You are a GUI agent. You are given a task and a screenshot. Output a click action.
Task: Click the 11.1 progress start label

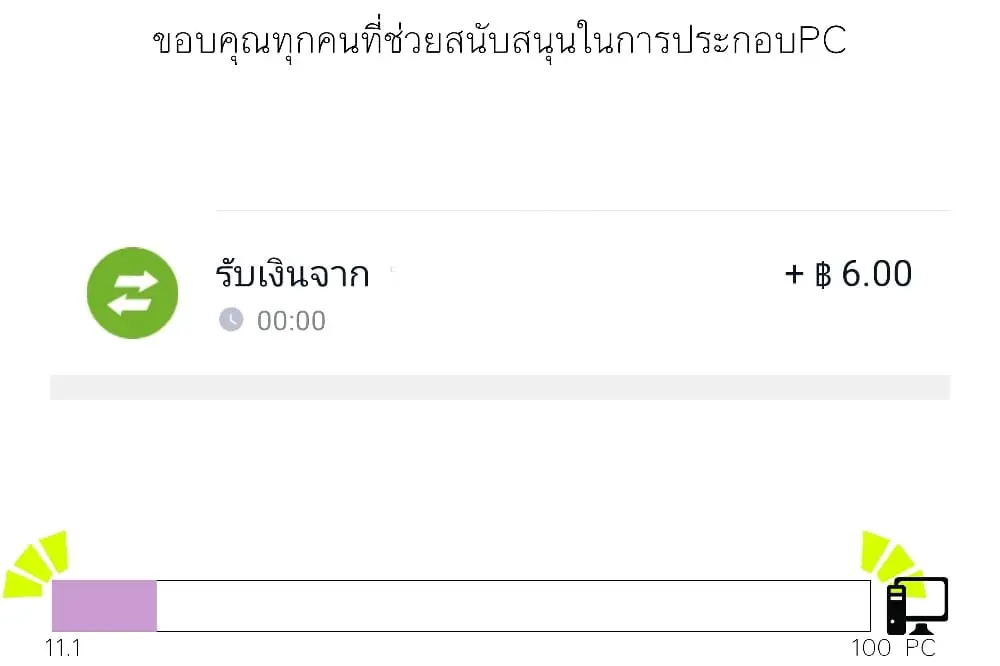click(63, 648)
